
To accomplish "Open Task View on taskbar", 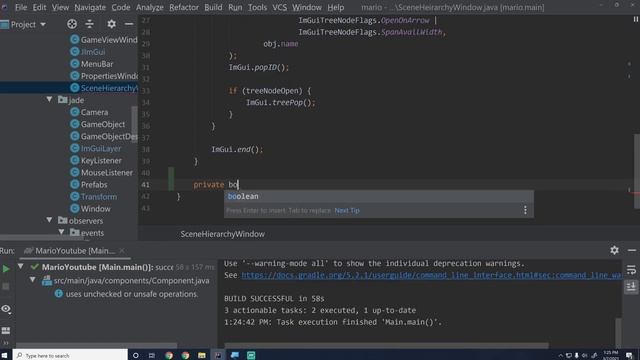I will pos(151,355).
